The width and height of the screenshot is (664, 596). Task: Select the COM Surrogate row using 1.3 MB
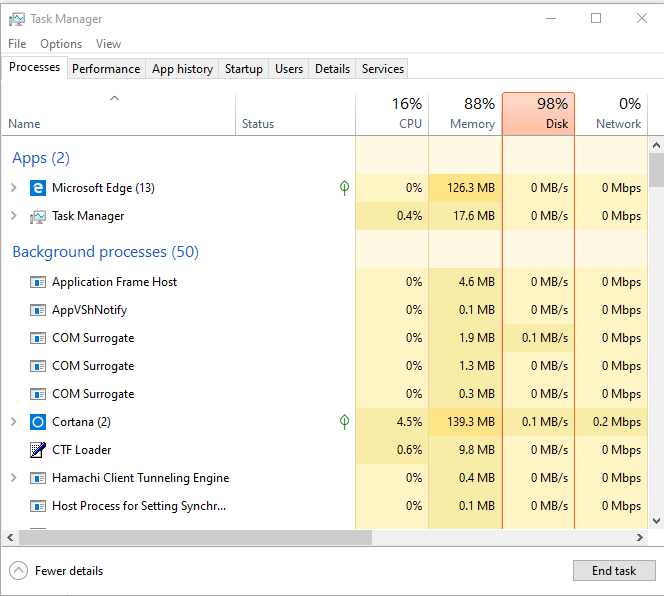pos(325,366)
